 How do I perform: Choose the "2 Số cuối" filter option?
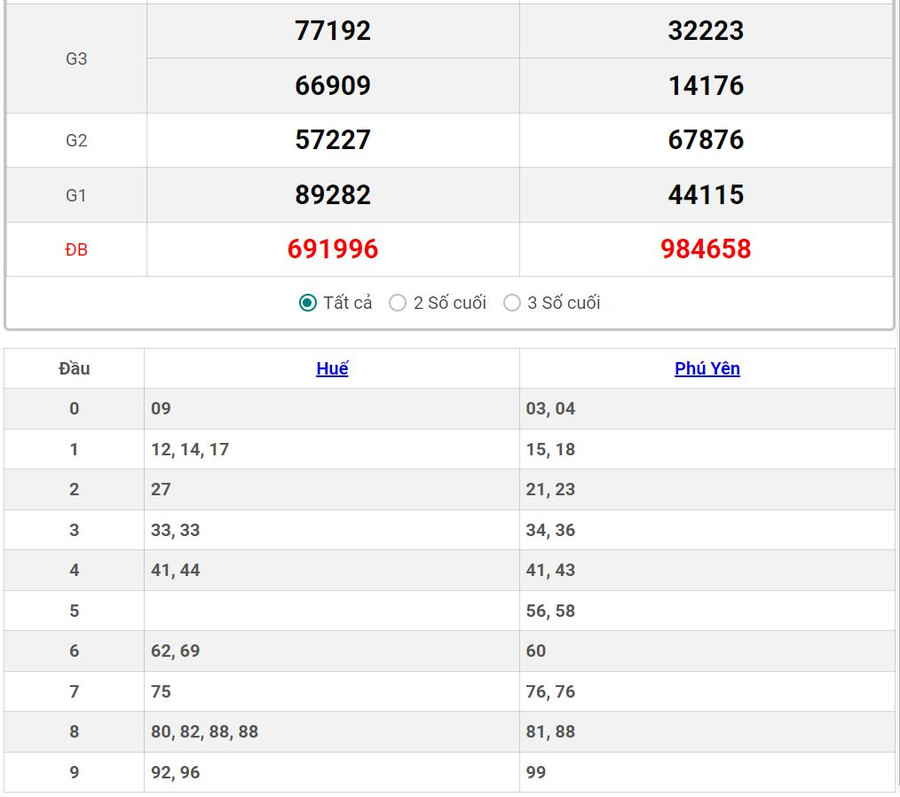click(398, 303)
